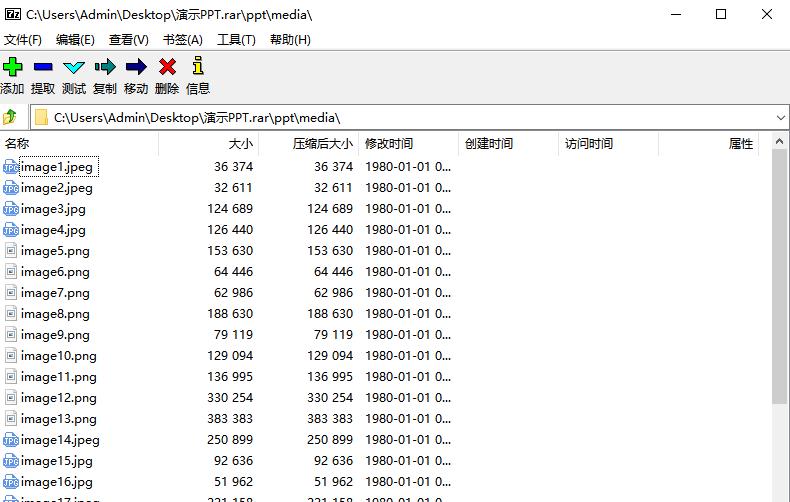Open the 工具(T) menu
The width and height of the screenshot is (790, 502).
click(236, 39)
